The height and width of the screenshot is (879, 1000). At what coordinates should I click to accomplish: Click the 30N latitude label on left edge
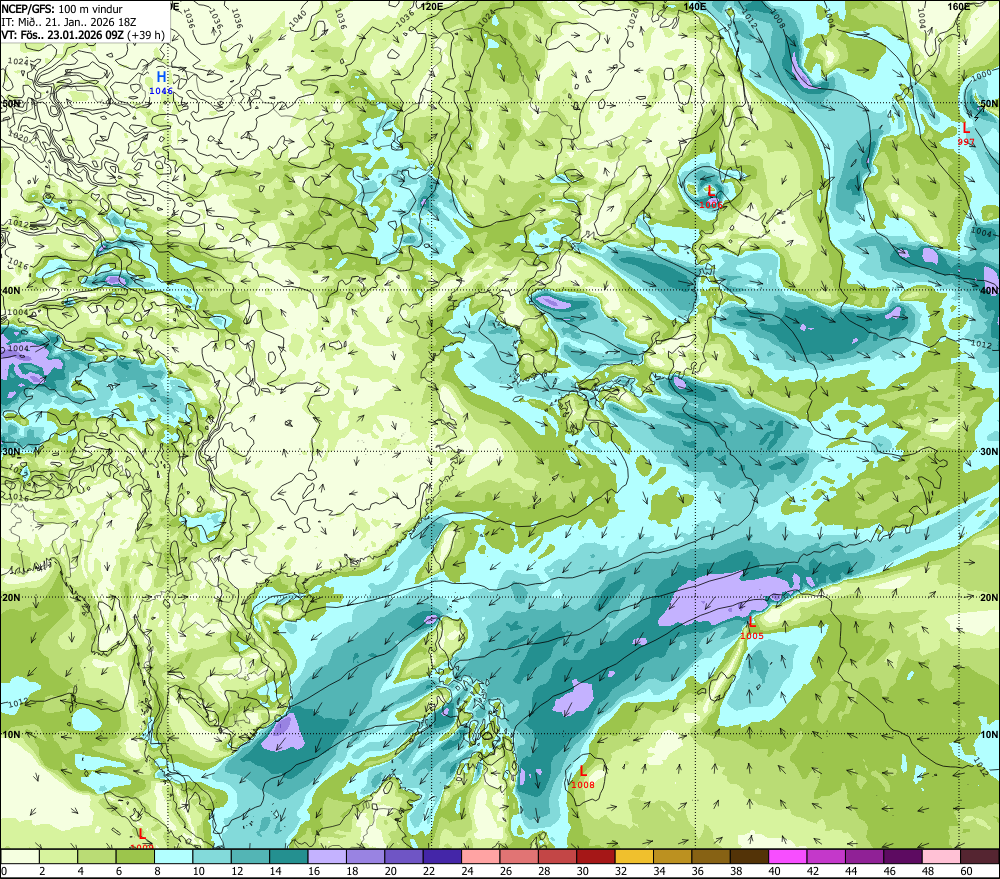click(x=11, y=452)
